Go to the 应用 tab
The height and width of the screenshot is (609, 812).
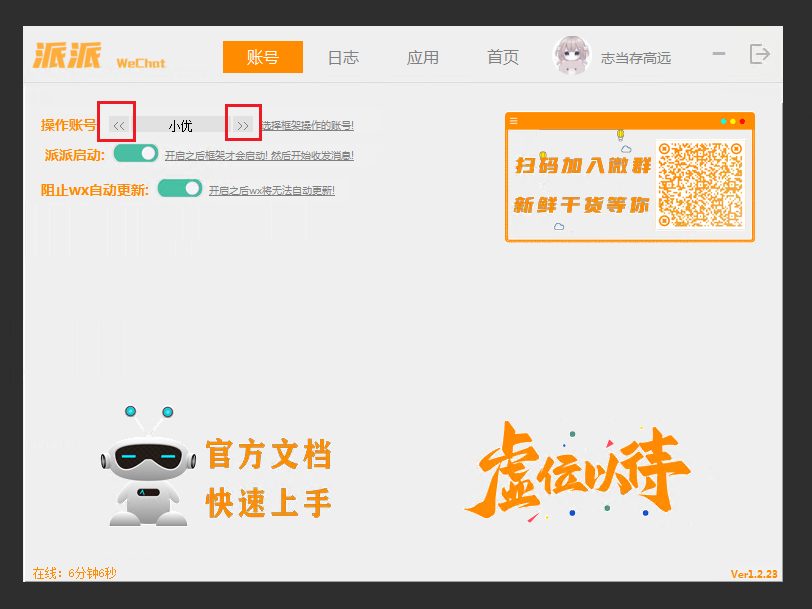423,57
